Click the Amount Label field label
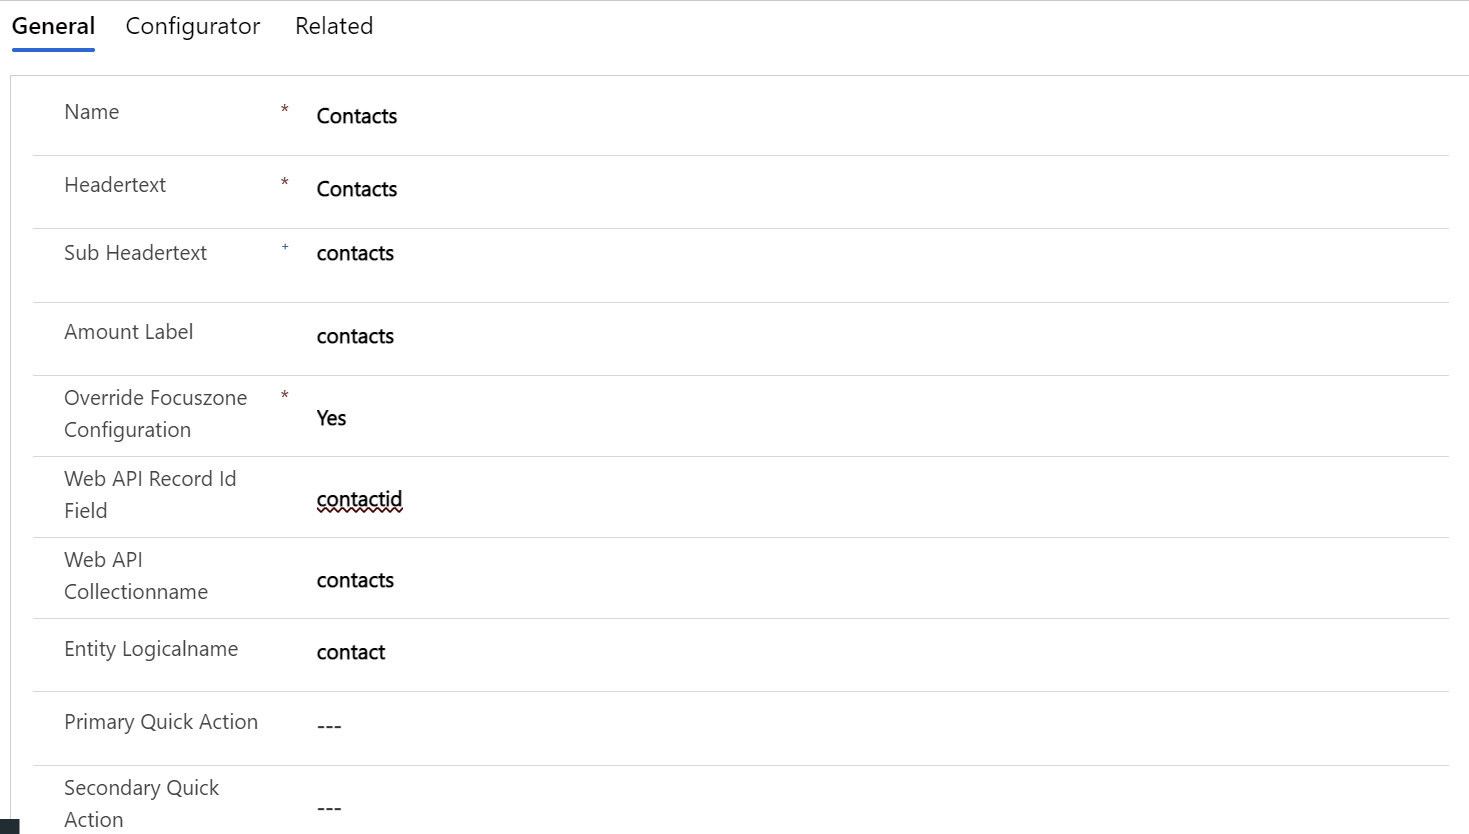1469x834 pixels. 128,332
